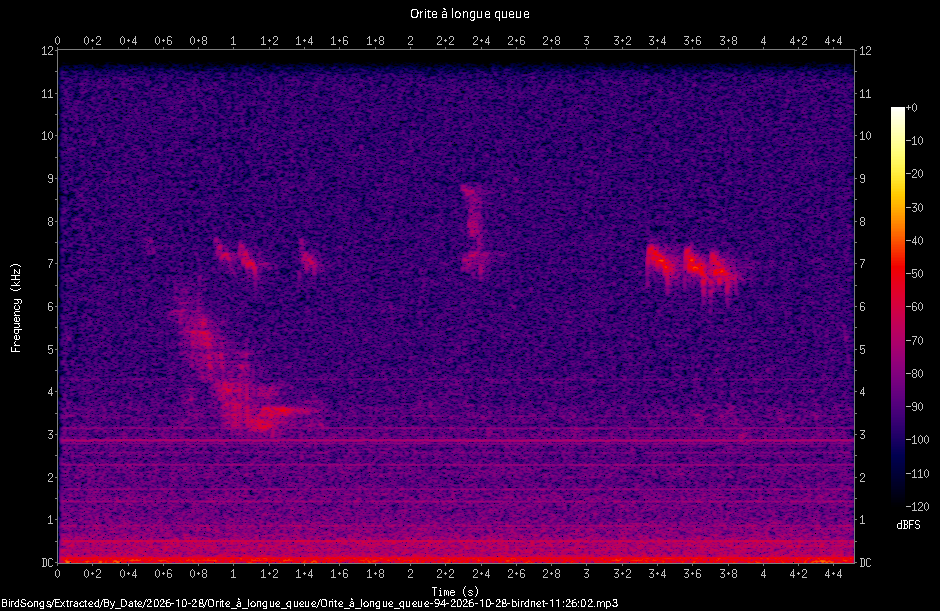Click "DC" on the right frequency axis

865,562
